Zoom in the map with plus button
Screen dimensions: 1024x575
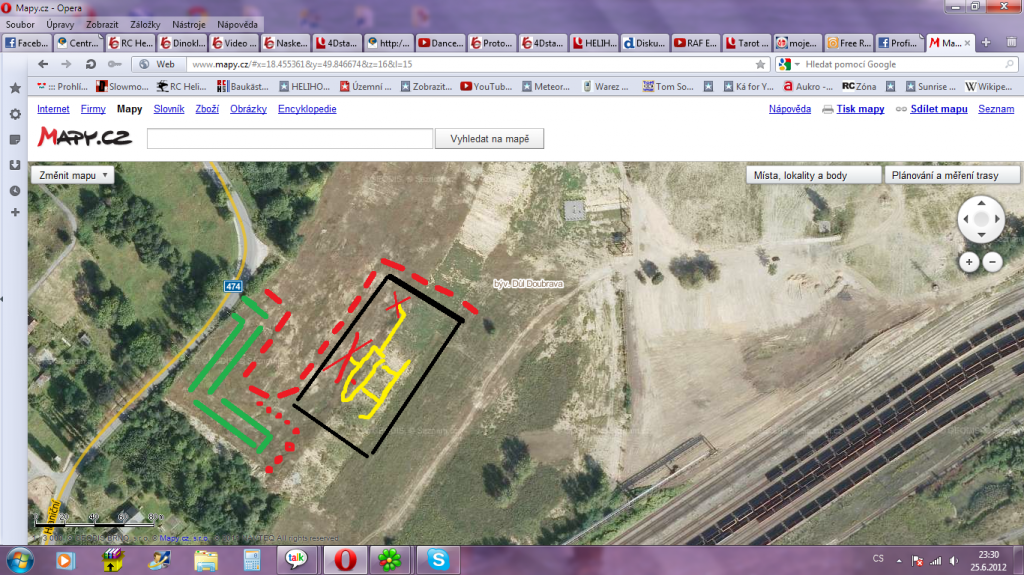pyautogui.click(x=969, y=262)
